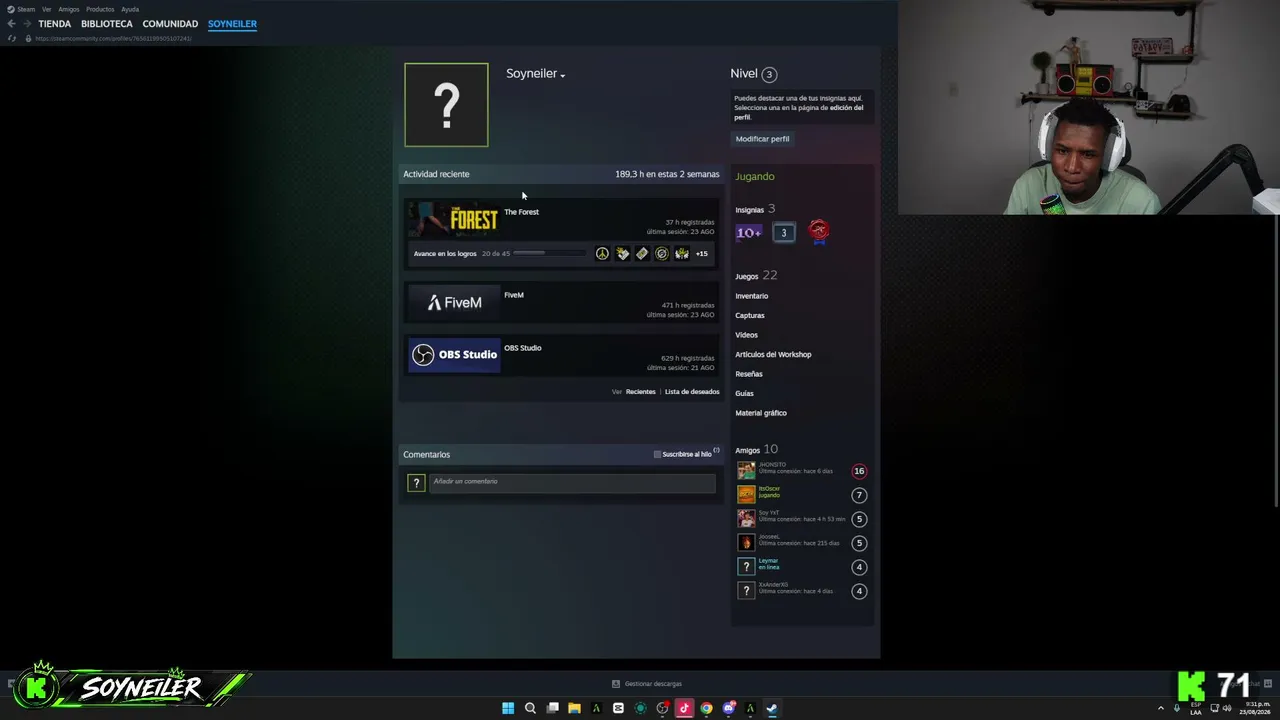Open Windows taskbar search
The height and width of the screenshot is (720, 1280).
[x=530, y=708]
